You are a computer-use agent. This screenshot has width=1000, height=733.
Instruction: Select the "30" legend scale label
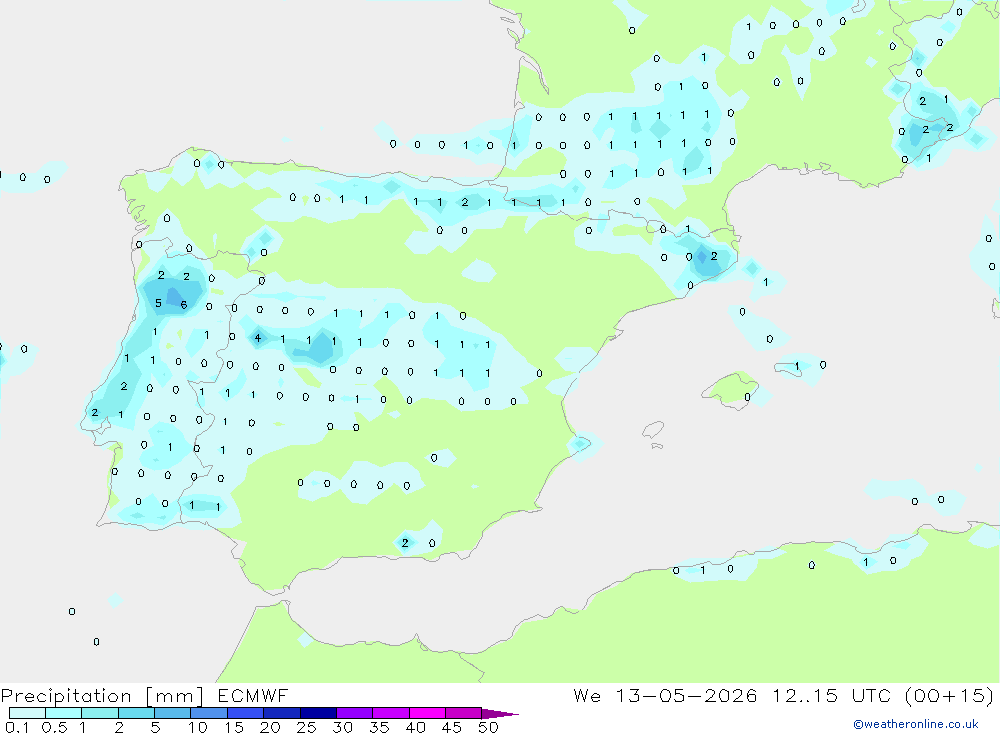[x=342, y=727]
